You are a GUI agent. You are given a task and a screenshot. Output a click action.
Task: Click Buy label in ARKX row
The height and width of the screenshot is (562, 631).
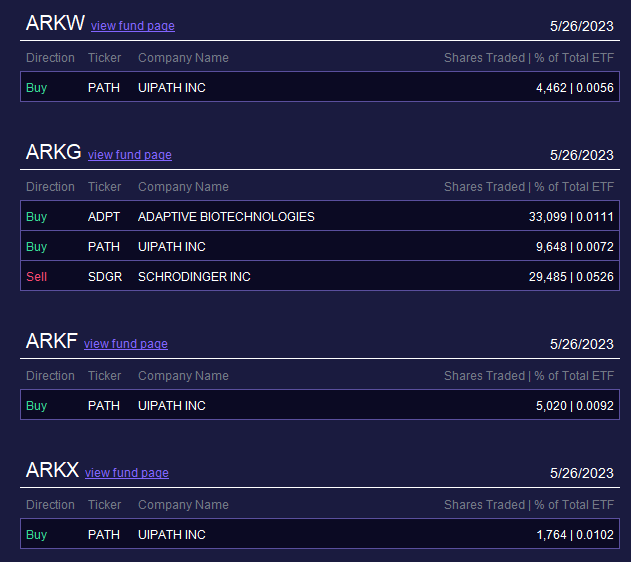pyautogui.click(x=37, y=535)
